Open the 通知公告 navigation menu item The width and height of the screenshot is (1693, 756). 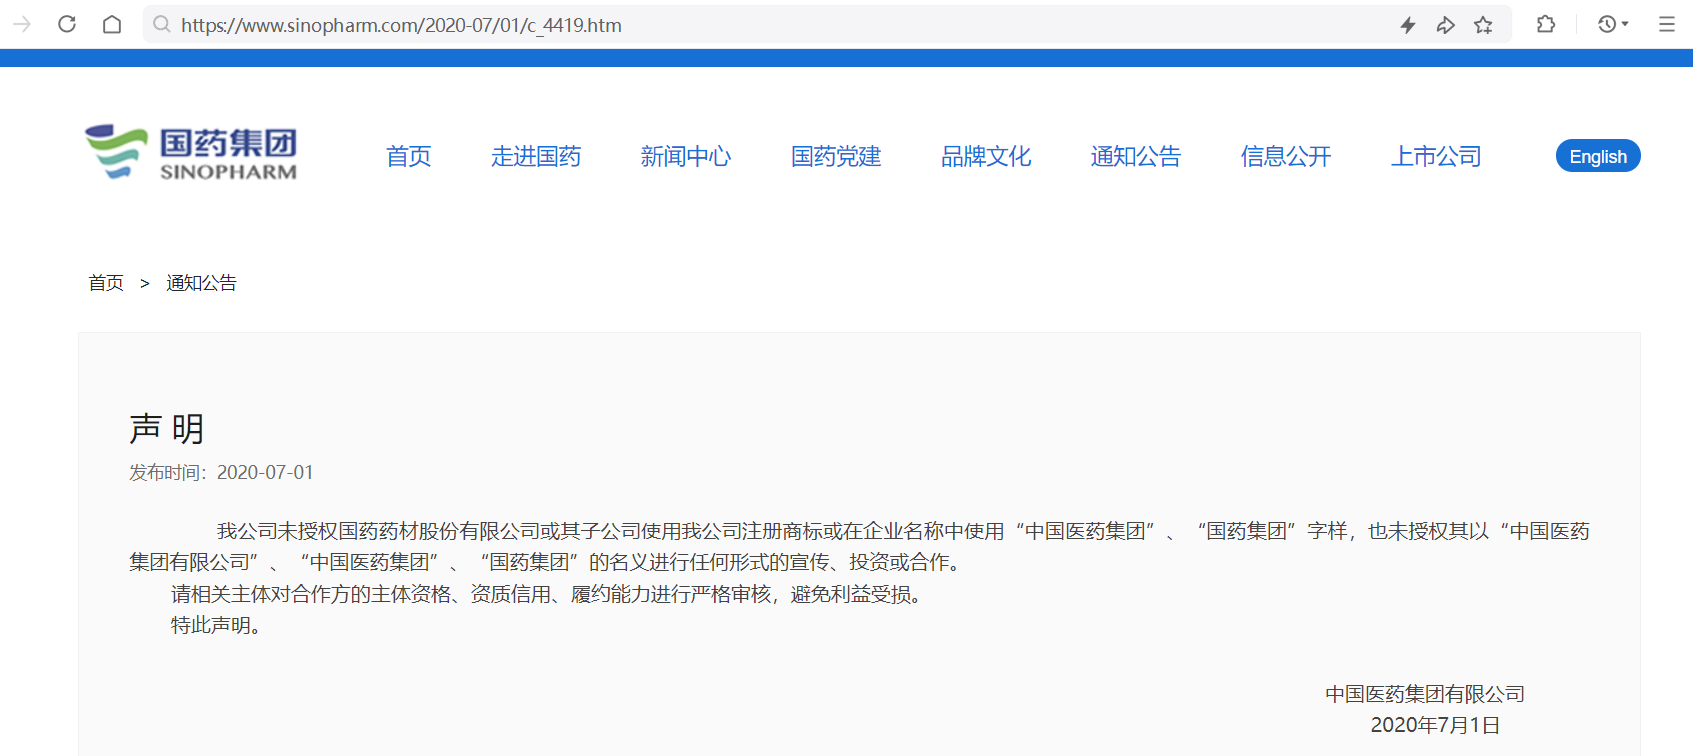1136,156
